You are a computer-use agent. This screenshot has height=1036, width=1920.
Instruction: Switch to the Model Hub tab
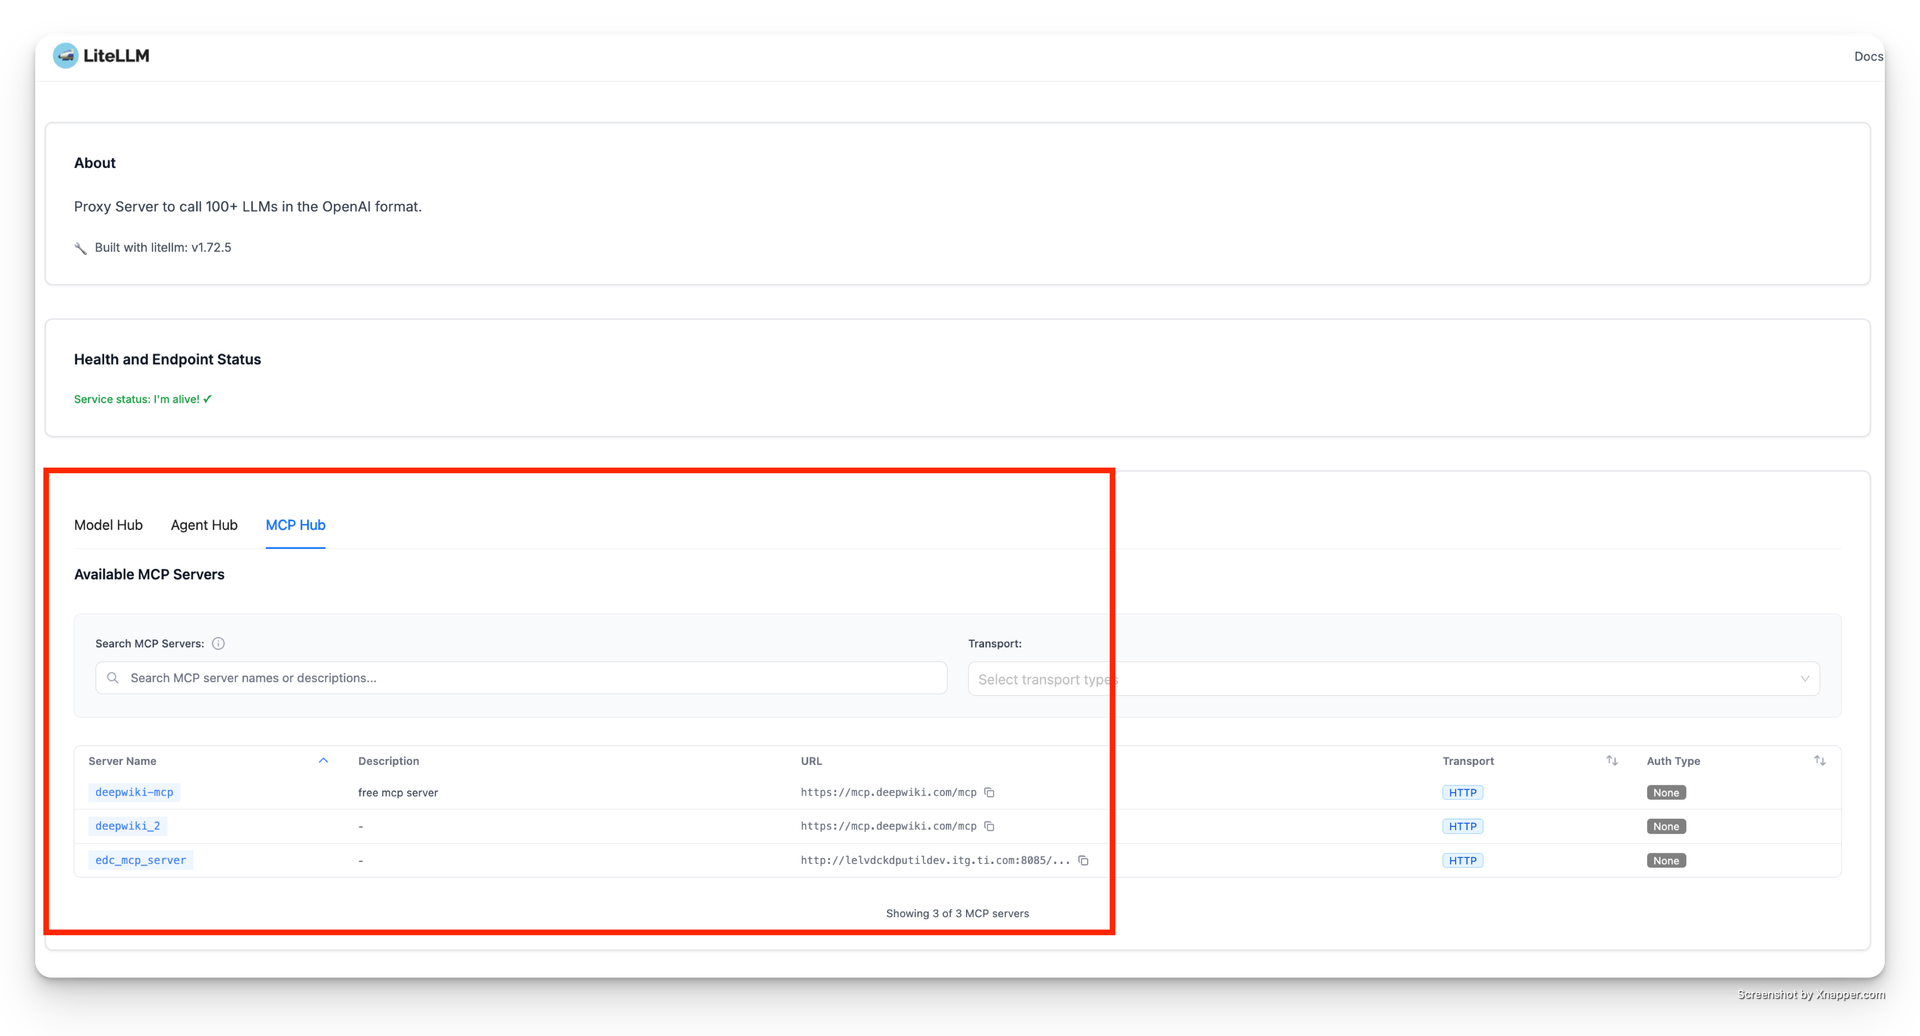pyautogui.click(x=108, y=525)
